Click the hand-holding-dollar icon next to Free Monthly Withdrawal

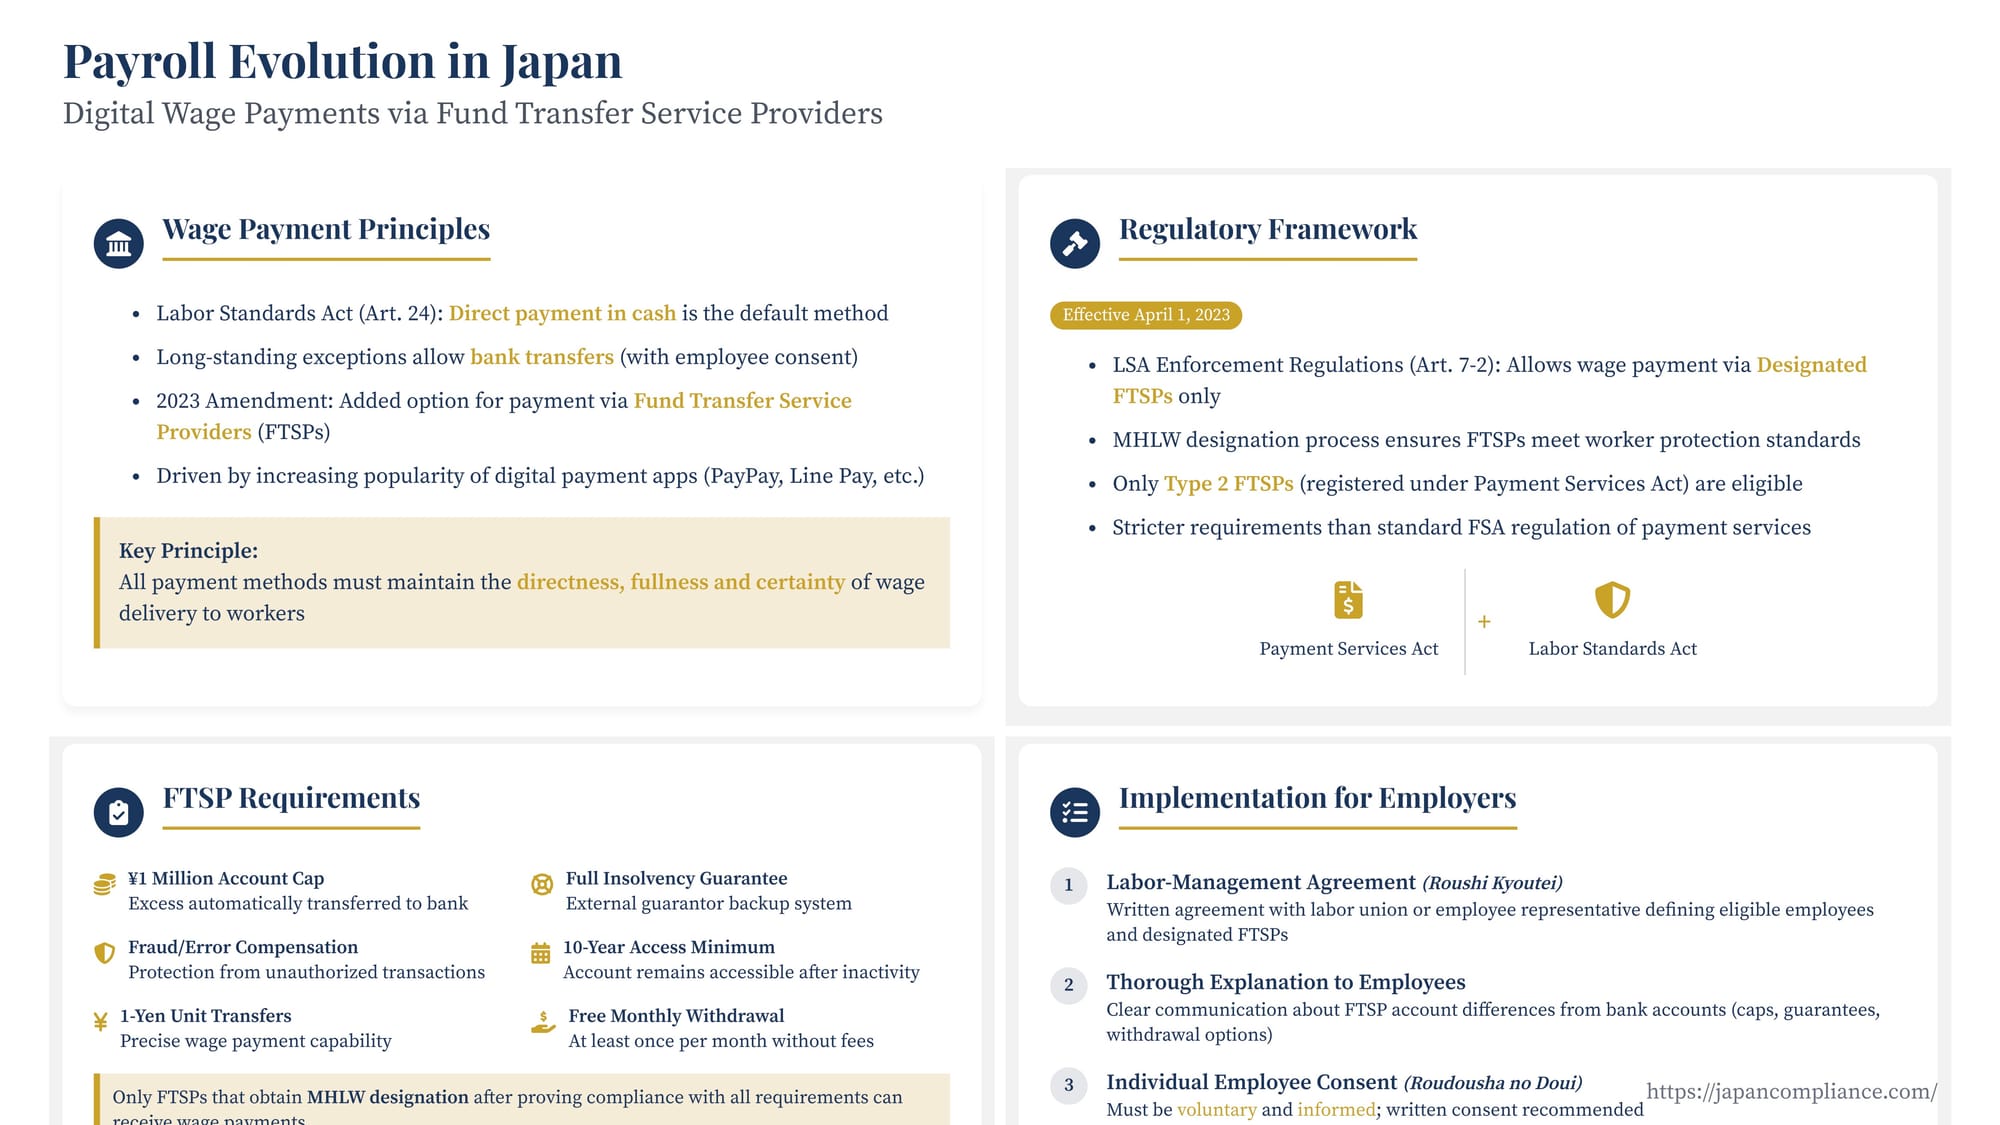543,1021
